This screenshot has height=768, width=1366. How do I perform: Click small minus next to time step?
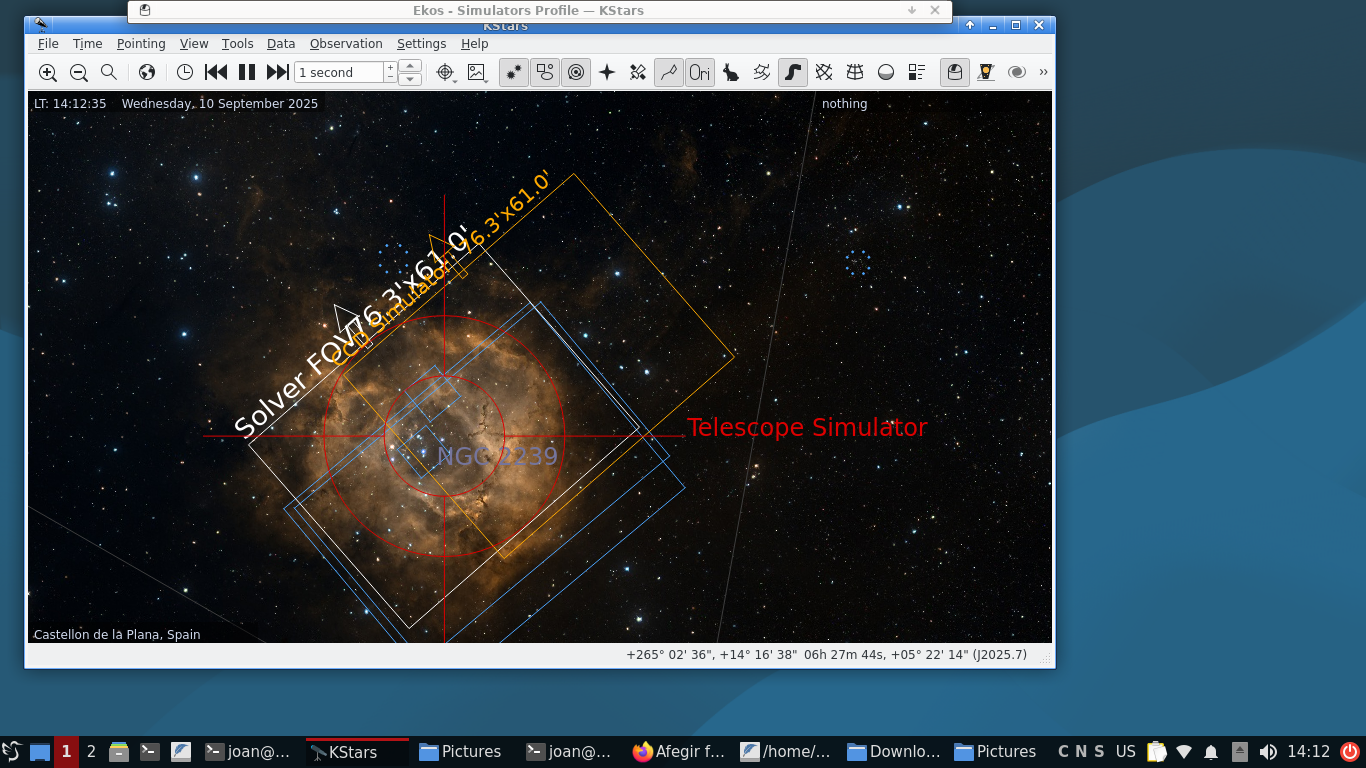(391, 78)
